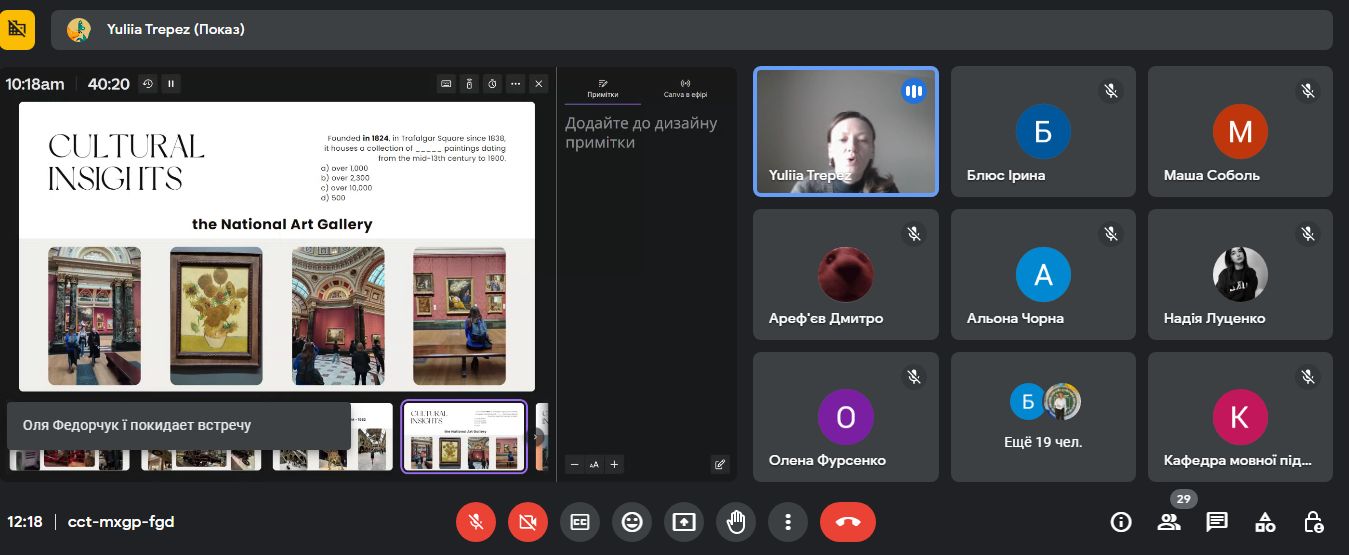Click Блюс Ірина's participant tile
Screen dimensions: 1349x555
[1043, 131]
